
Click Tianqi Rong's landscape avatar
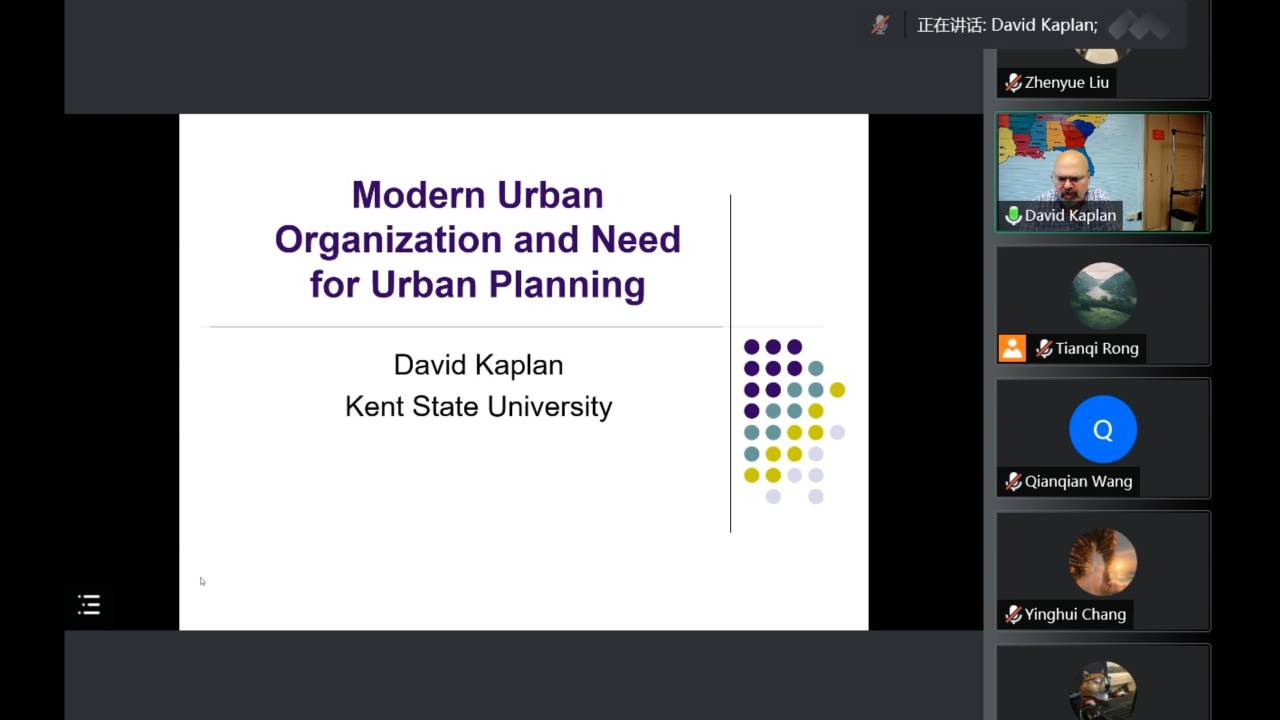point(1103,296)
